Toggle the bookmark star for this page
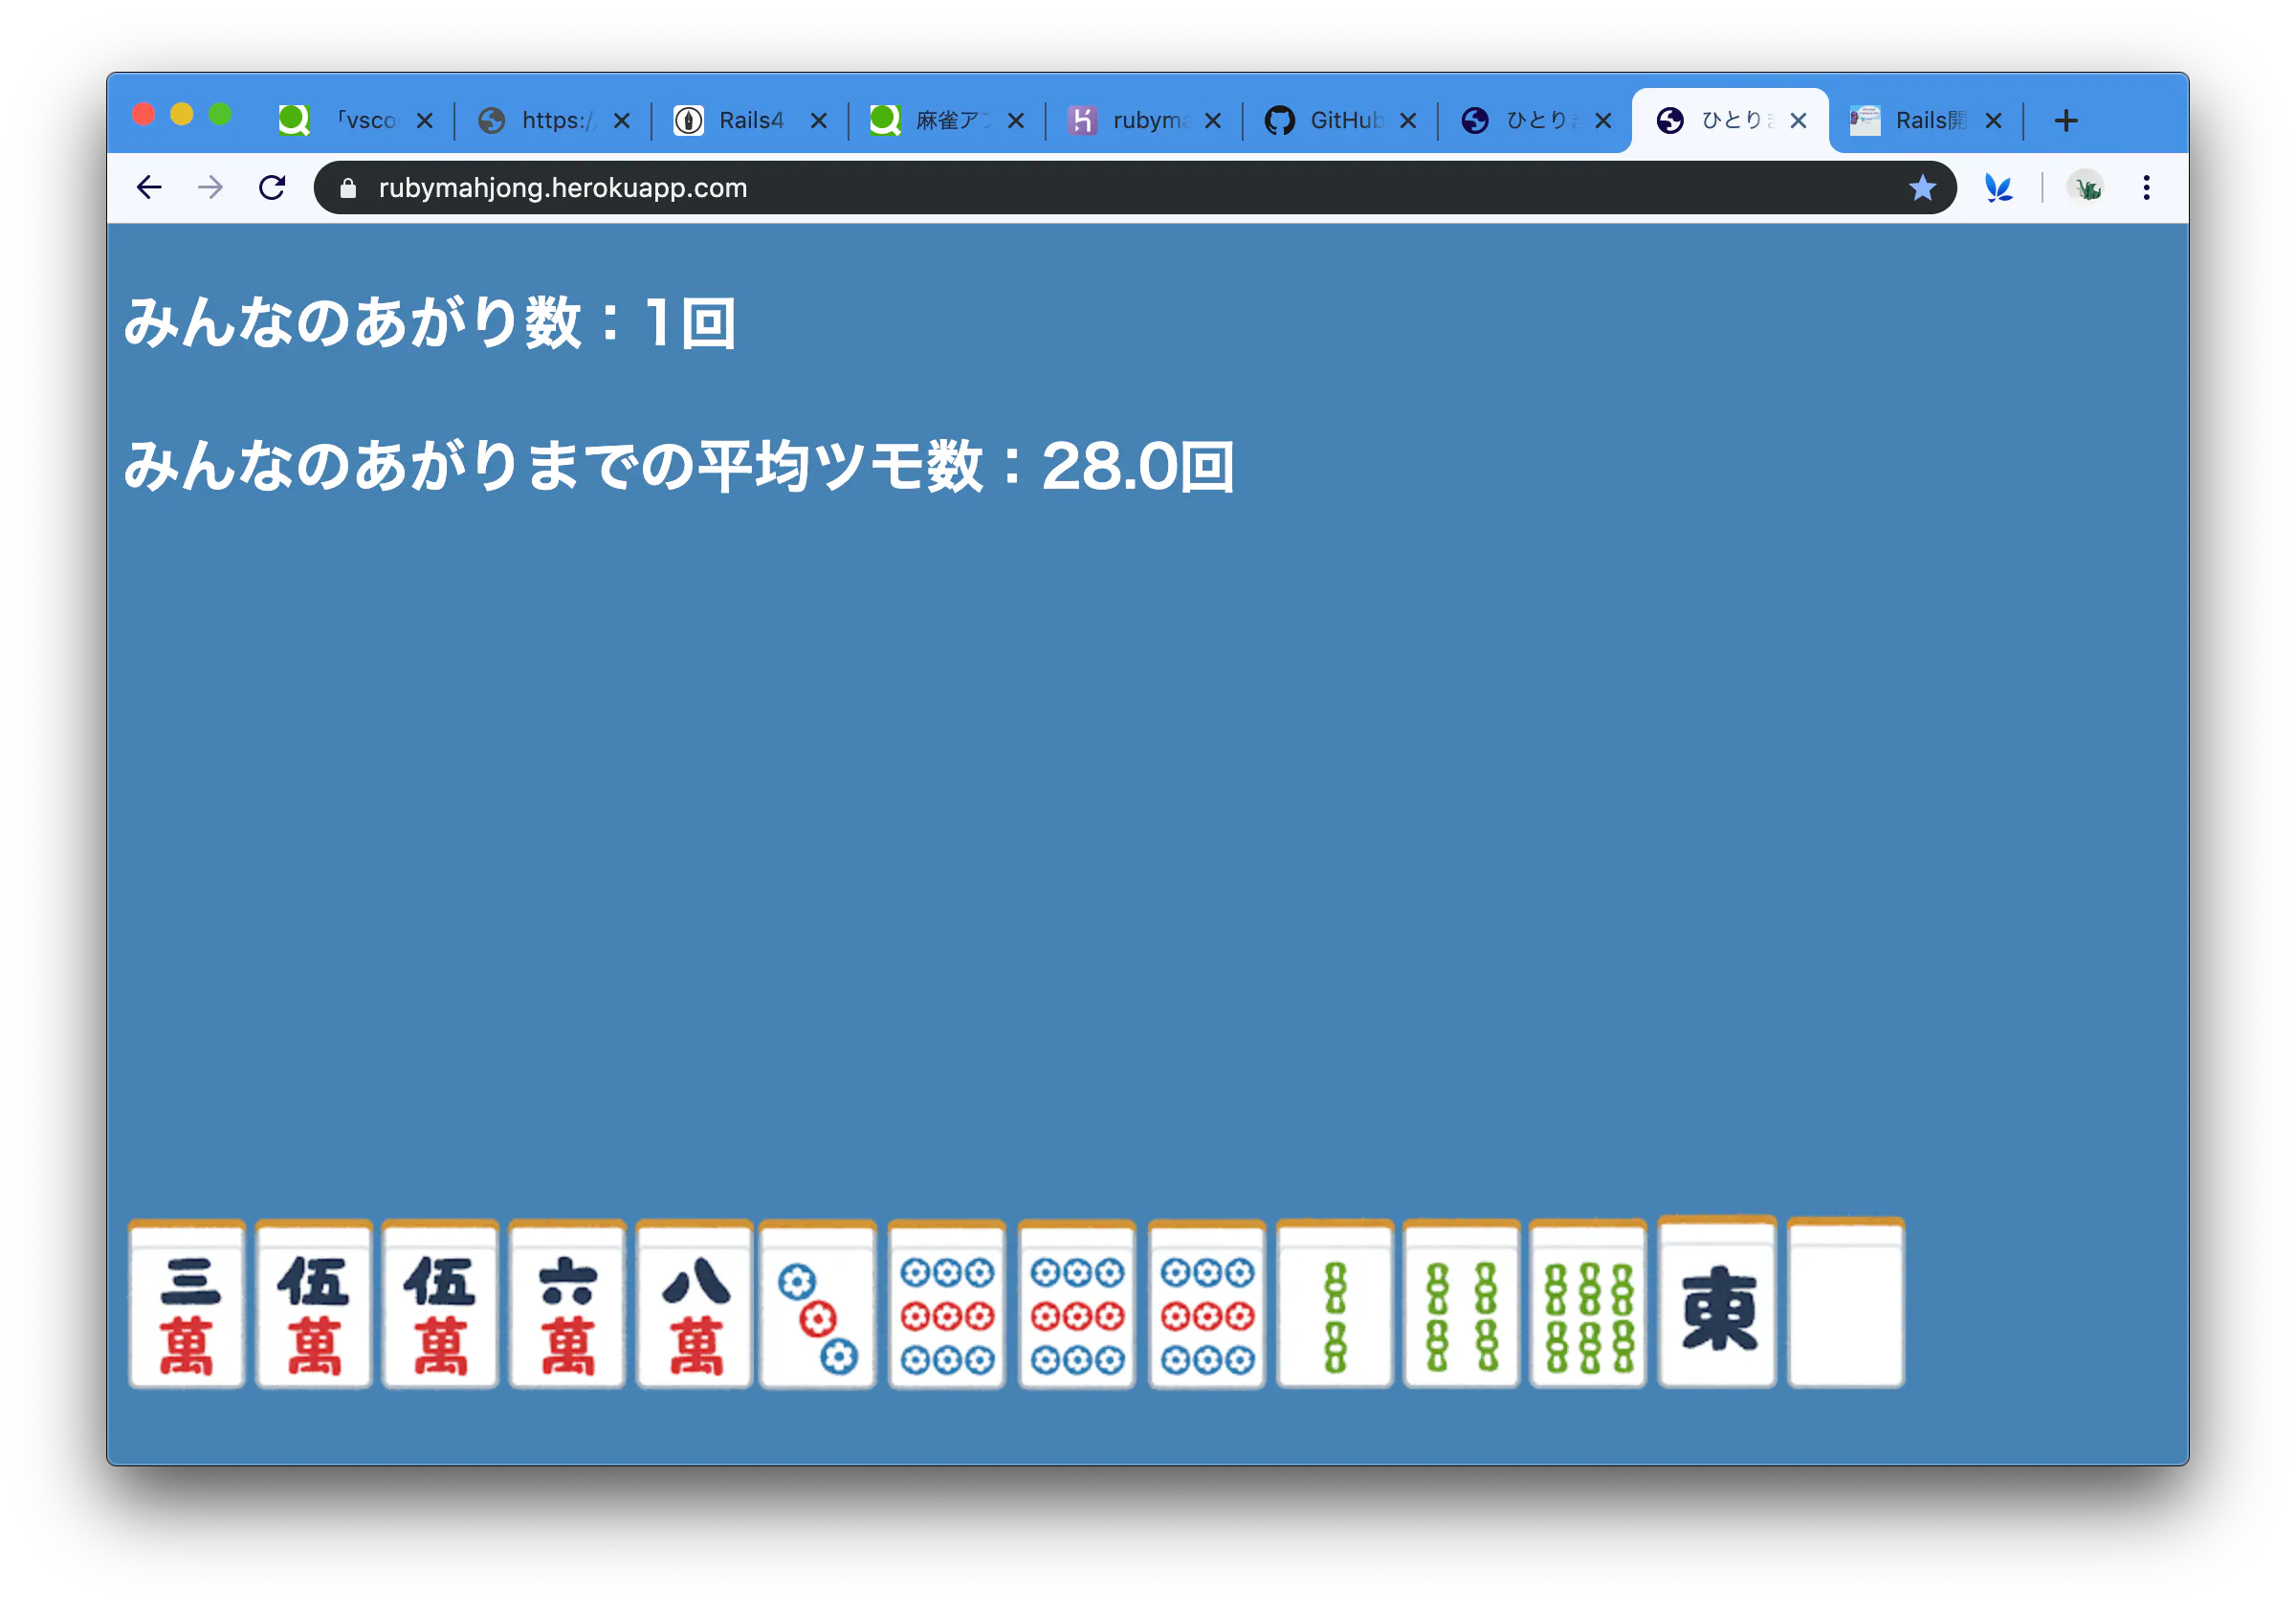The width and height of the screenshot is (2296, 1607). (1922, 187)
